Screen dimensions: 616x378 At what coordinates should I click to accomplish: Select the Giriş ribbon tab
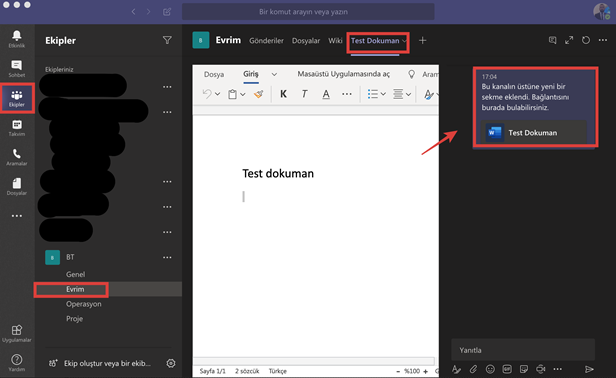251,74
